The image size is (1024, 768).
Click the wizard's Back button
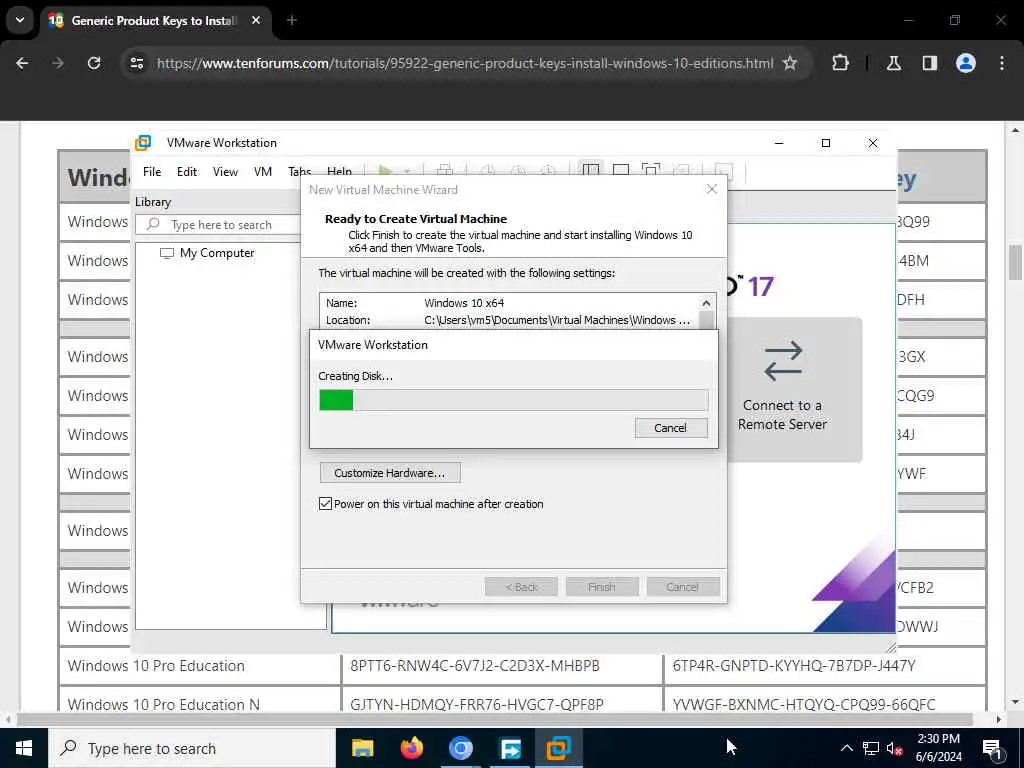tap(521, 586)
